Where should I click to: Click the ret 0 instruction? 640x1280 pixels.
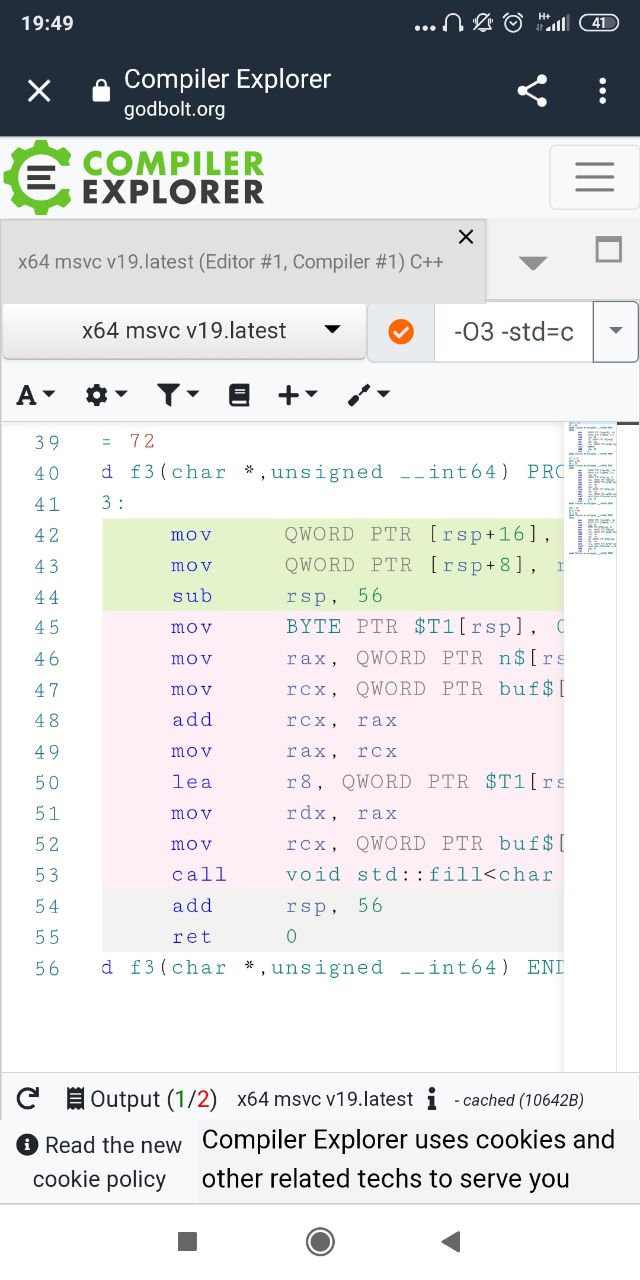[234, 937]
